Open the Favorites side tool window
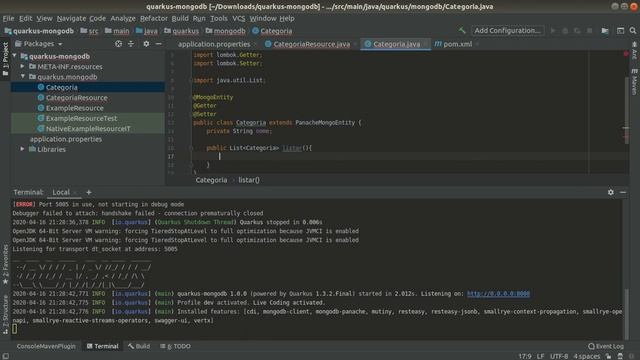Viewport: 640px width, 360px height. [5, 264]
